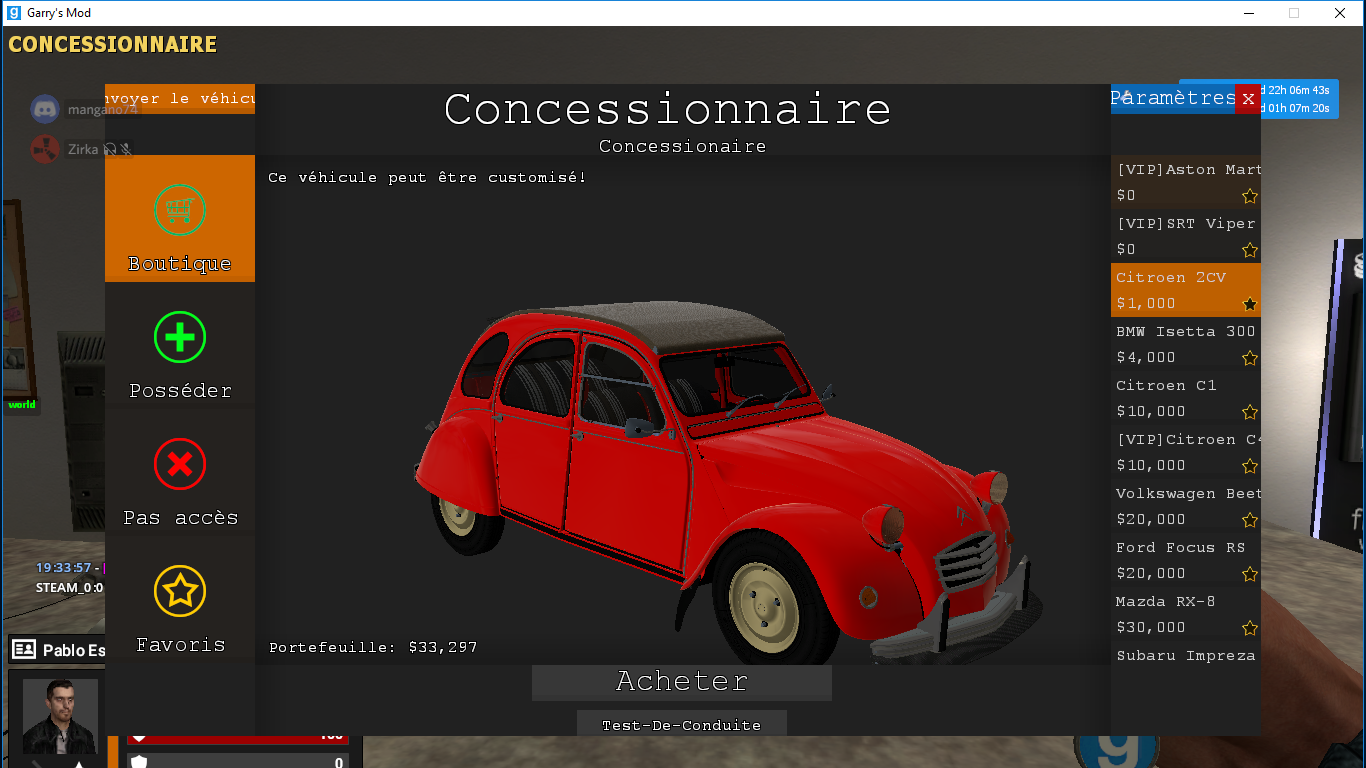Select the BMW Isetta 300 entry
Screen dimensions: 1366x768
click(x=1186, y=344)
